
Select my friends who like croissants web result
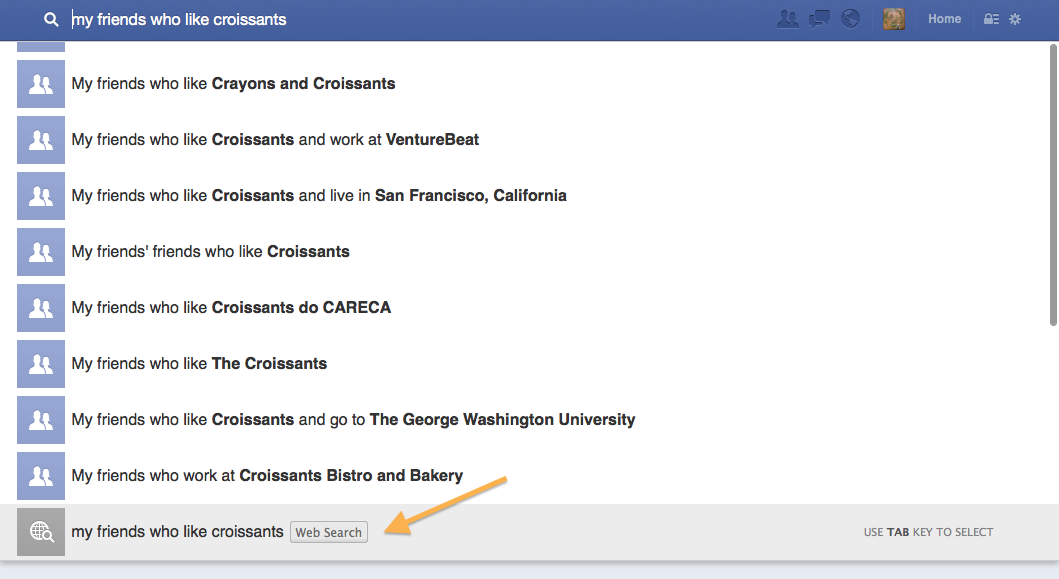[177, 532]
